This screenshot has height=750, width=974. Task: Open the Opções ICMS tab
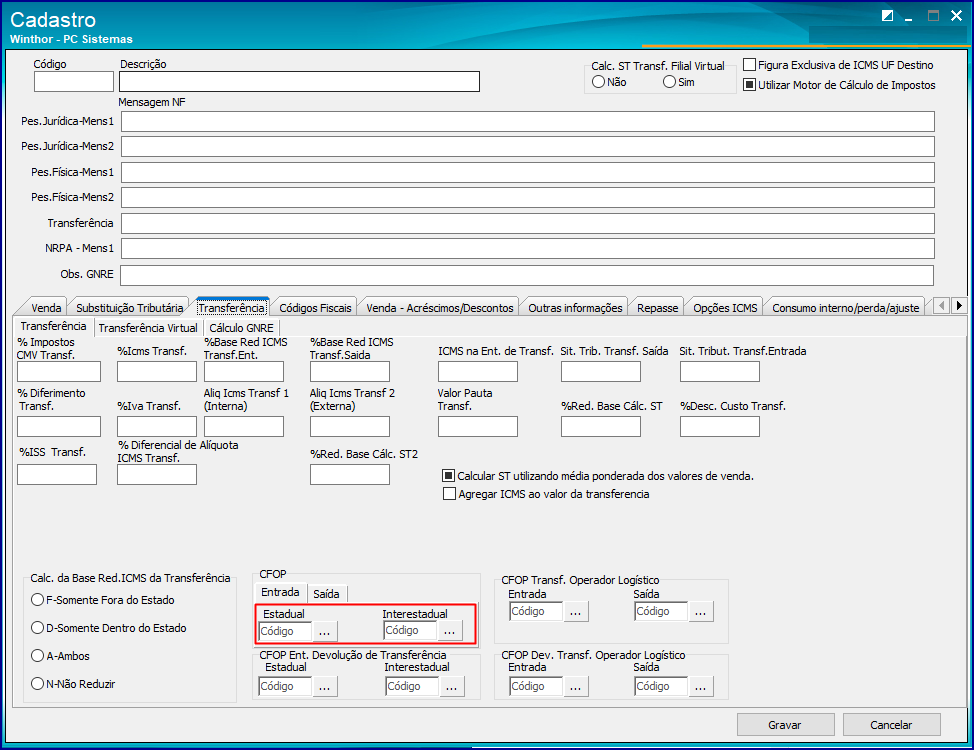point(725,308)
